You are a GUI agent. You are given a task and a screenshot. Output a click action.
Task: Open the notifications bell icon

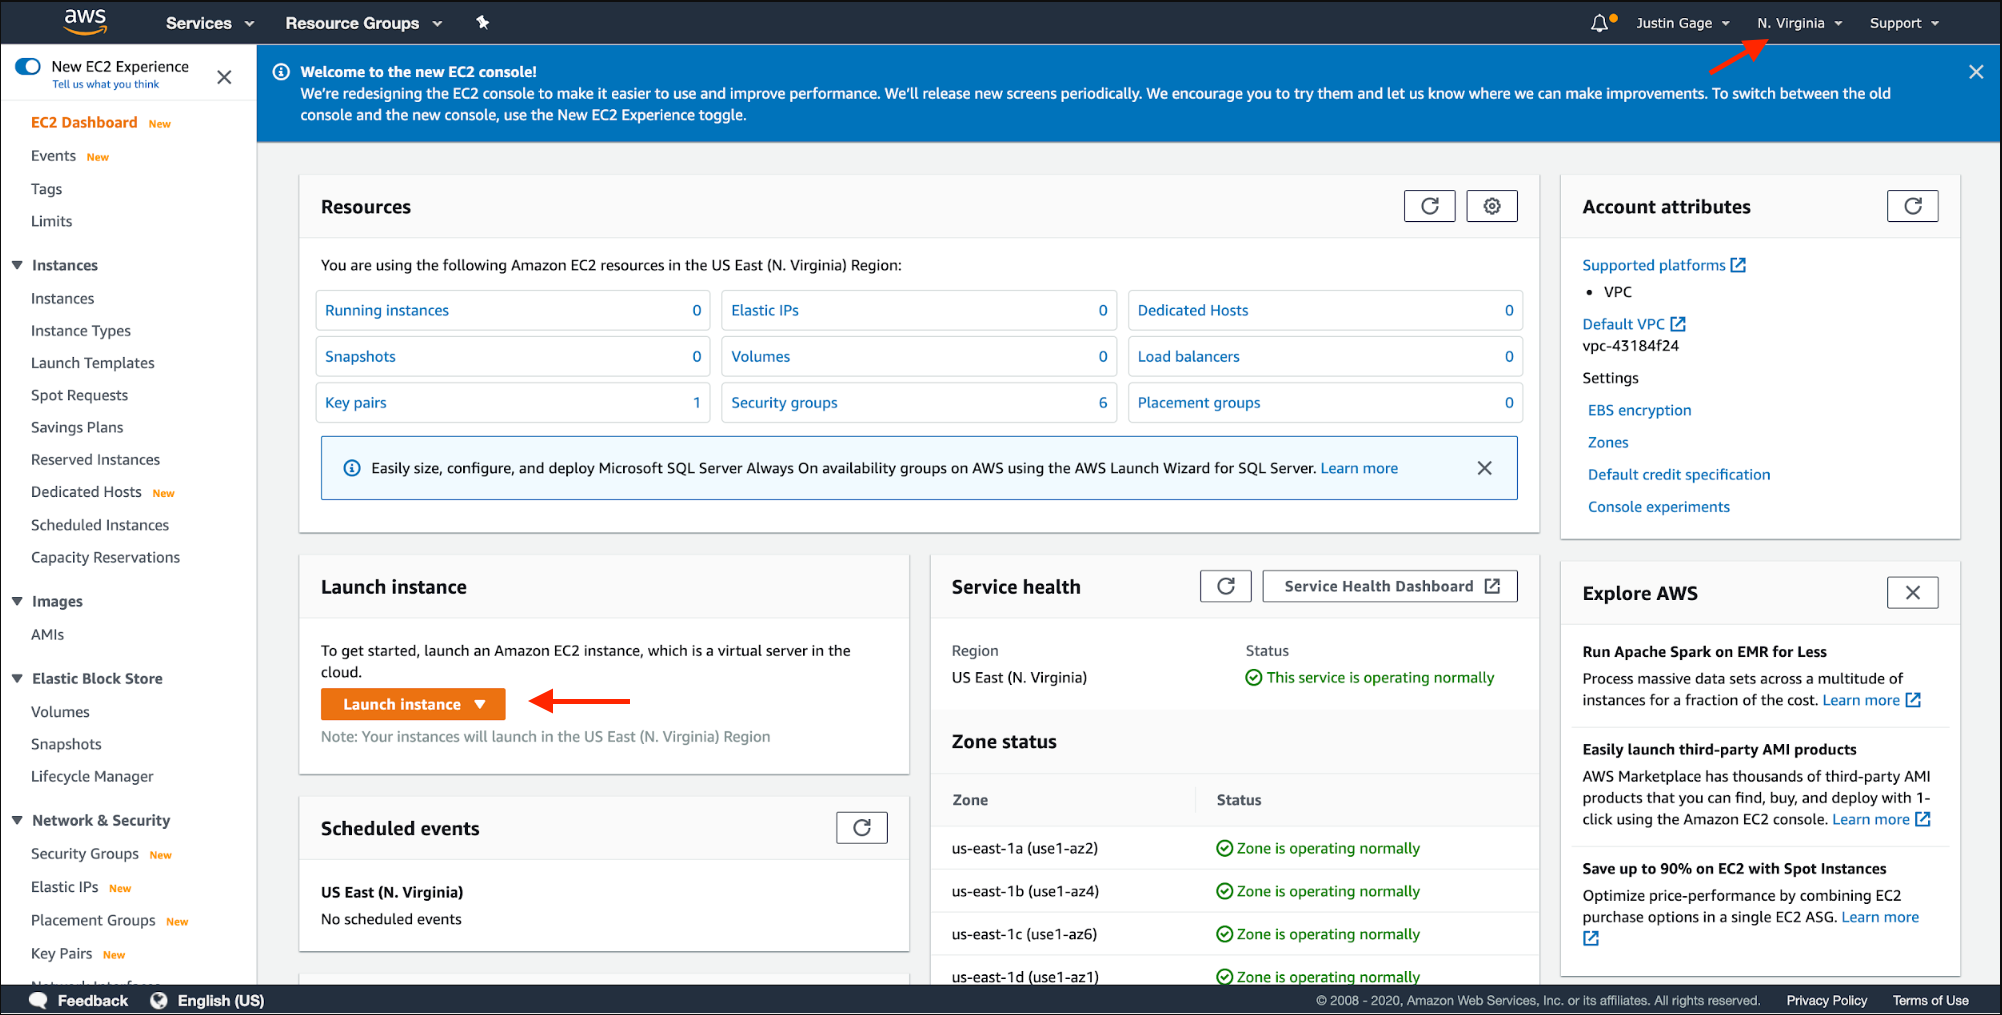[1600, 23]
